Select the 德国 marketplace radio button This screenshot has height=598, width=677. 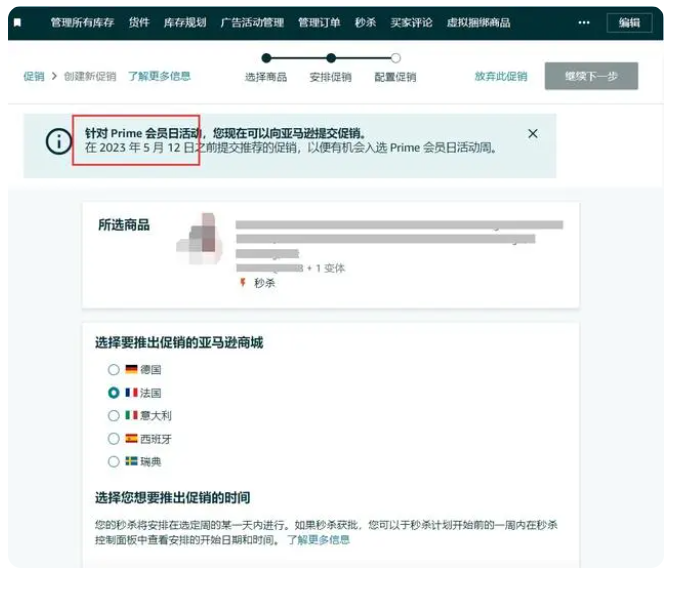coord(114,370)
